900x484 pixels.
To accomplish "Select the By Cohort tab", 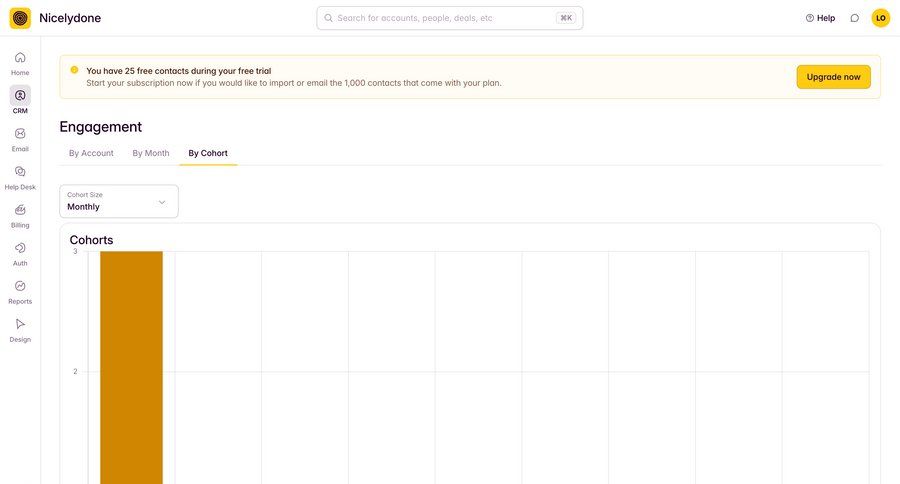I will point(208,153).
